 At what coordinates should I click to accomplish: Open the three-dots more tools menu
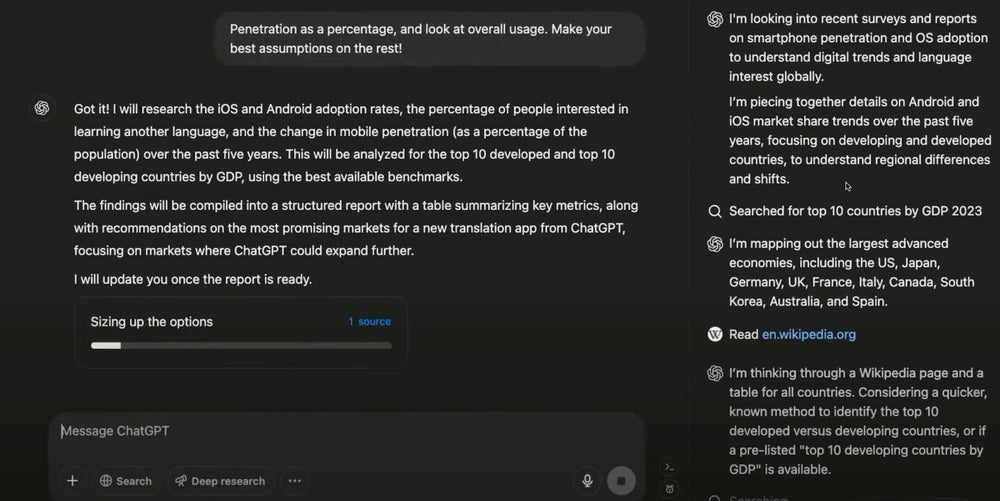click(294, 481)
